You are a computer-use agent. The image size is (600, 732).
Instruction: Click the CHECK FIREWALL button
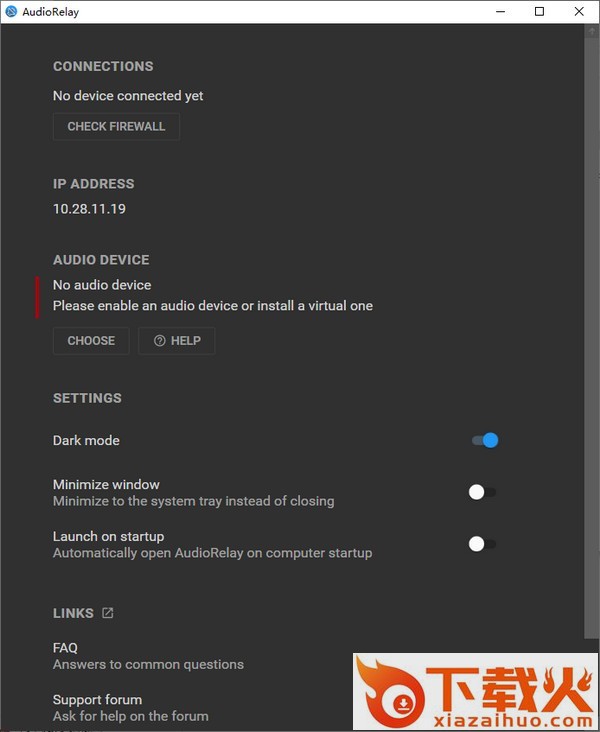pos(116,127)
